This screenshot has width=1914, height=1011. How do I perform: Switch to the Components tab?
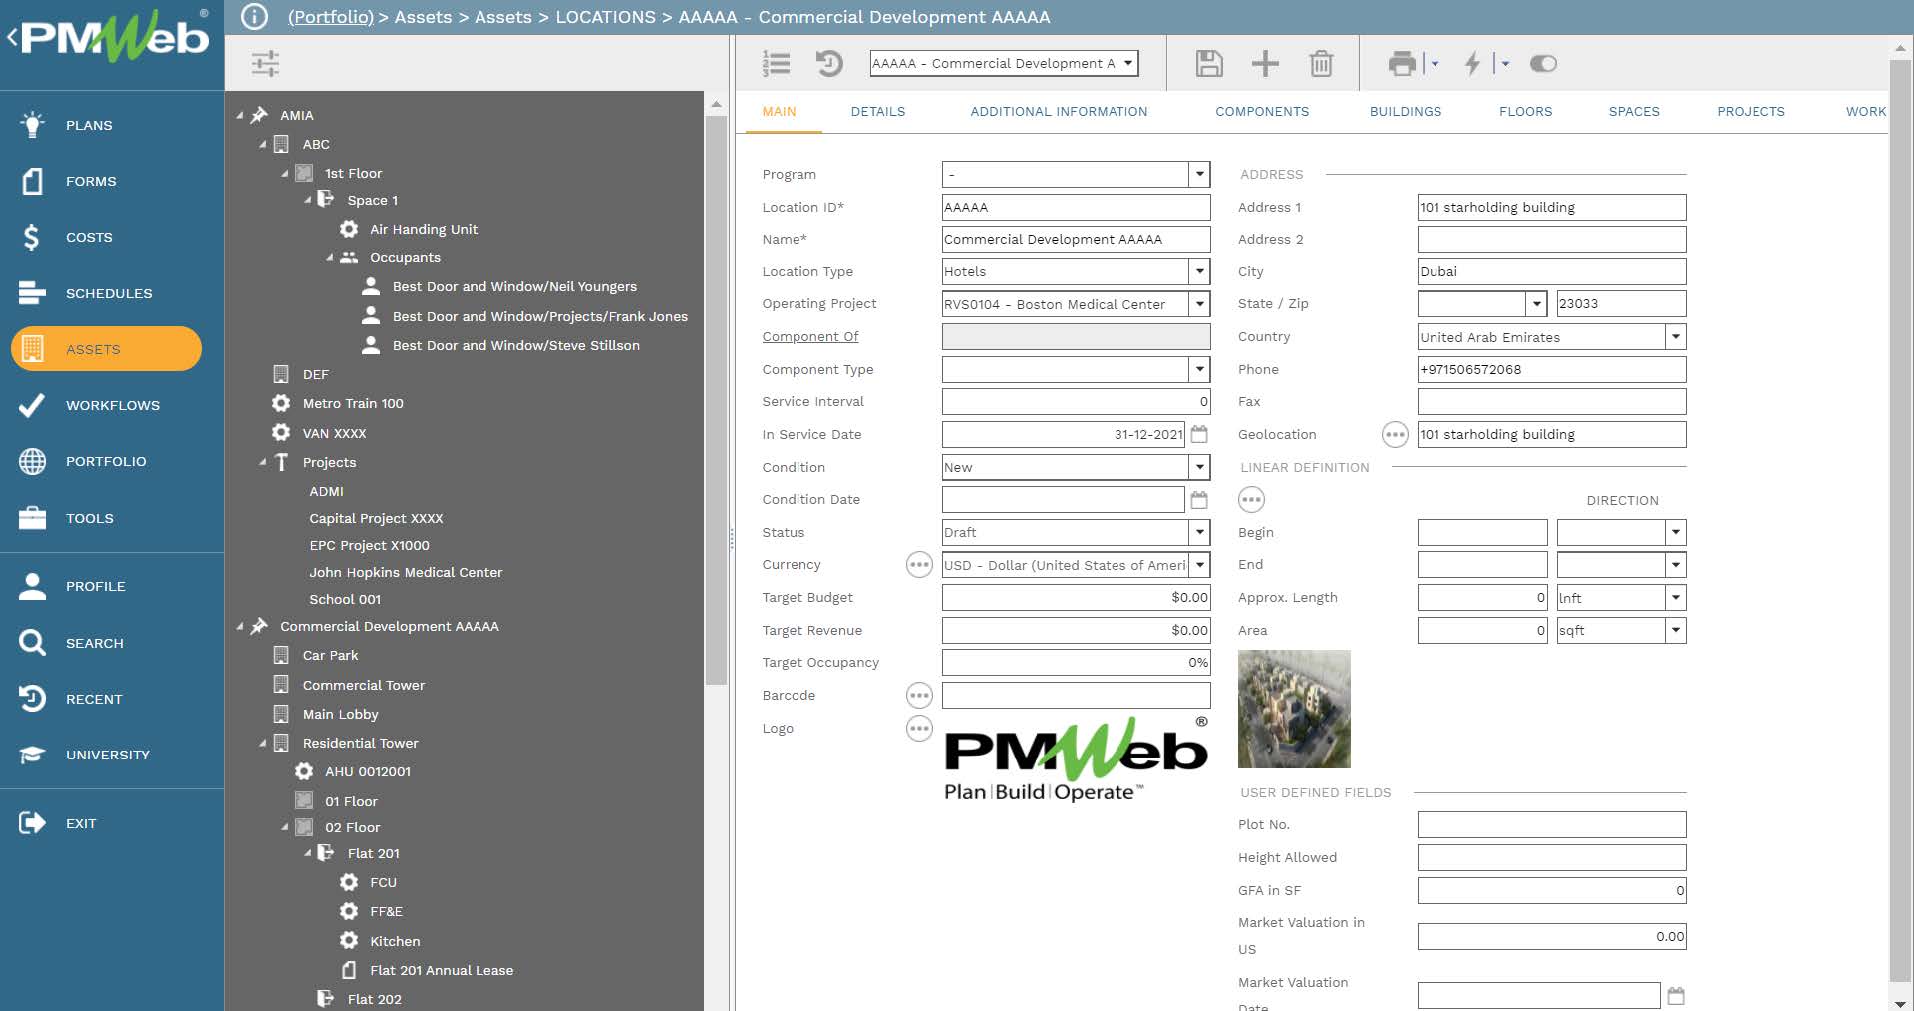coord(1261,112)
